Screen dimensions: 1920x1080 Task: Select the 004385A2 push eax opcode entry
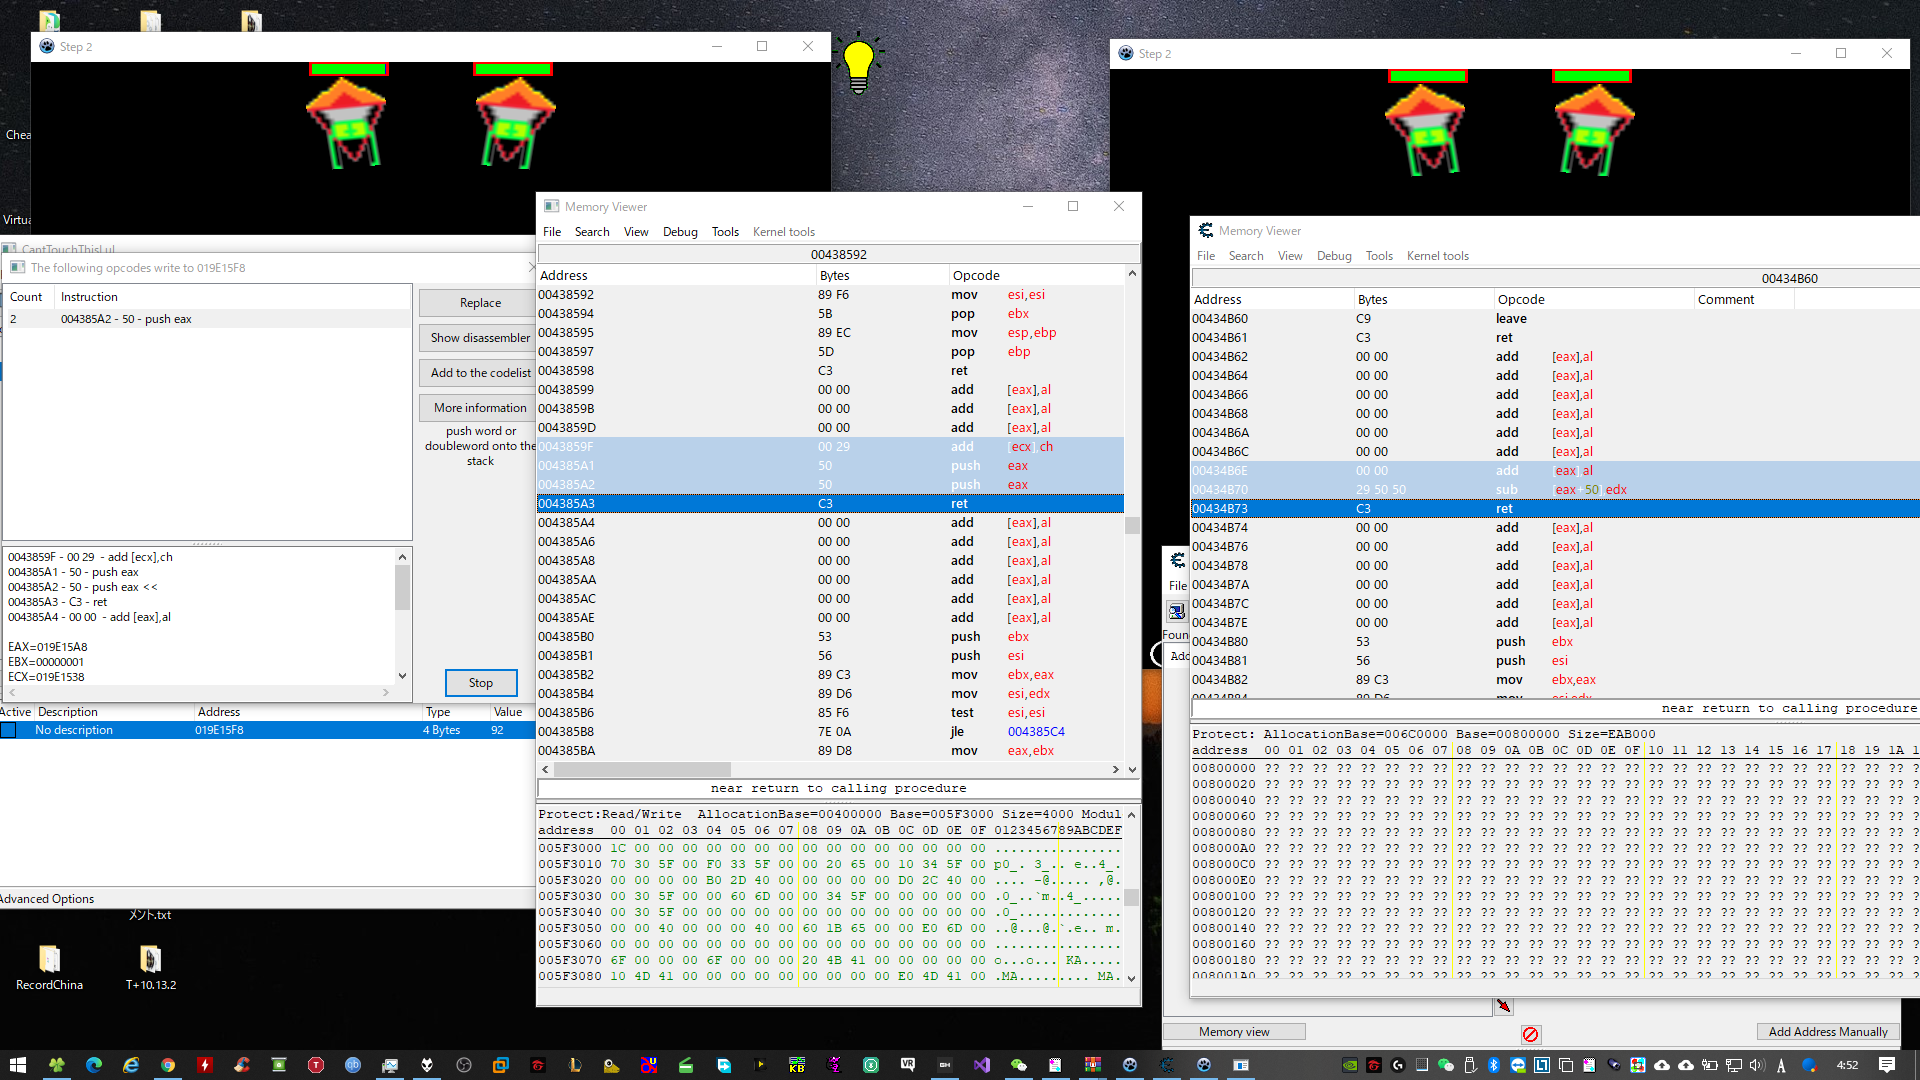[x=125, y=319]
